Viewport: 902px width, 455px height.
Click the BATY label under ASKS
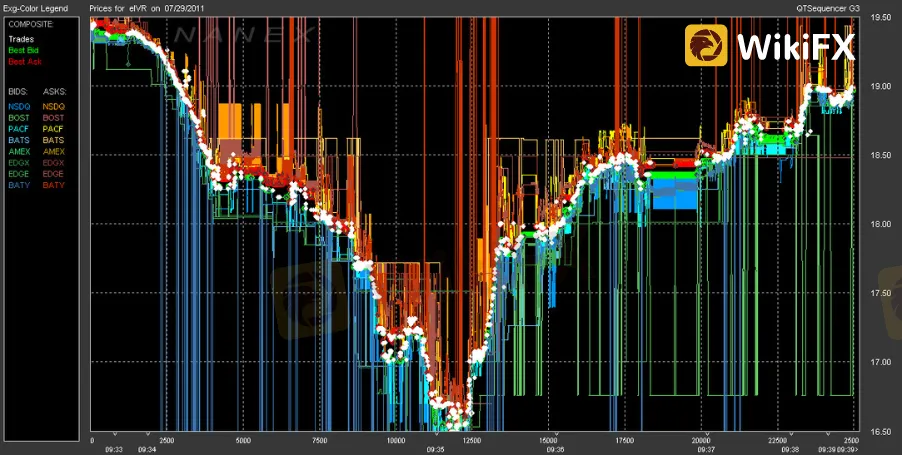pos(54,185)
